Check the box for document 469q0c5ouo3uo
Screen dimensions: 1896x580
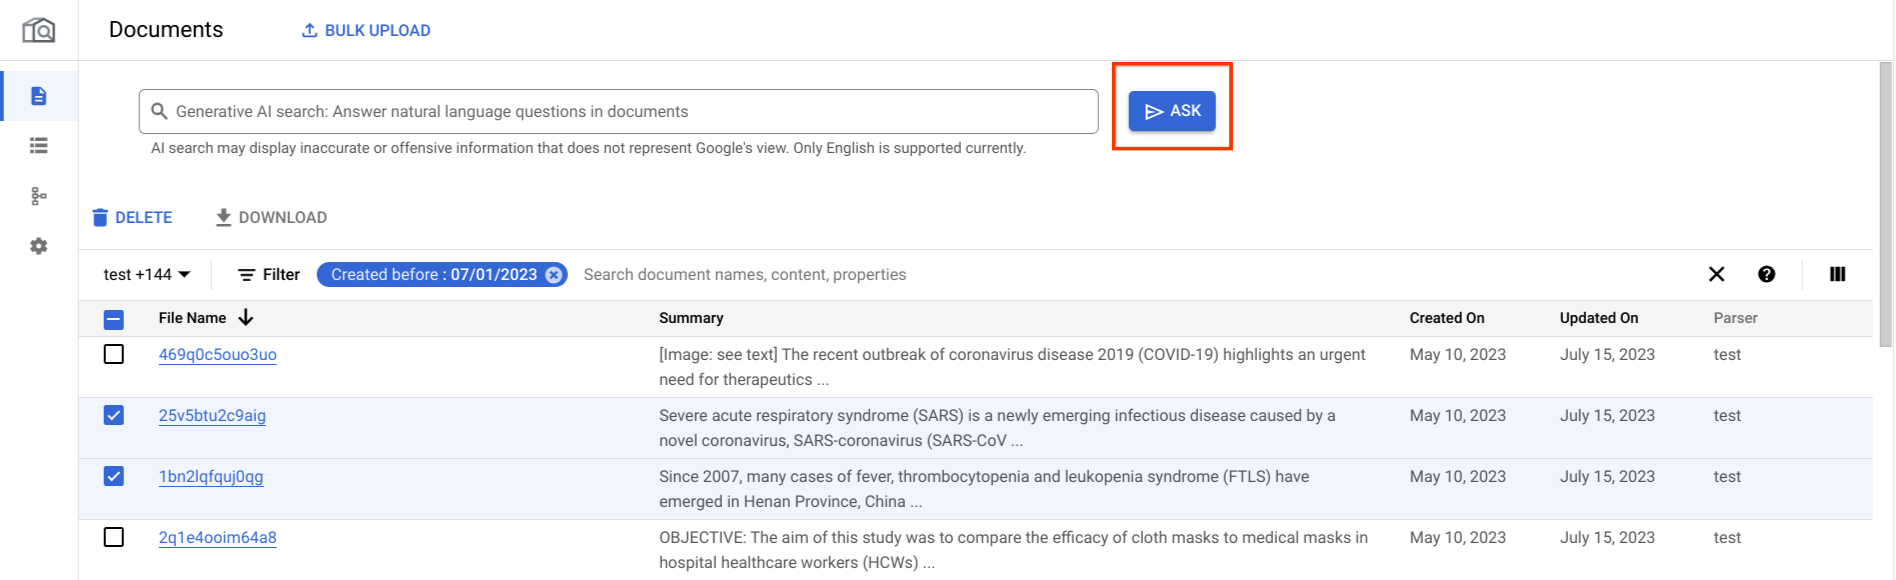pyautogui.click(x=114, y=354)
